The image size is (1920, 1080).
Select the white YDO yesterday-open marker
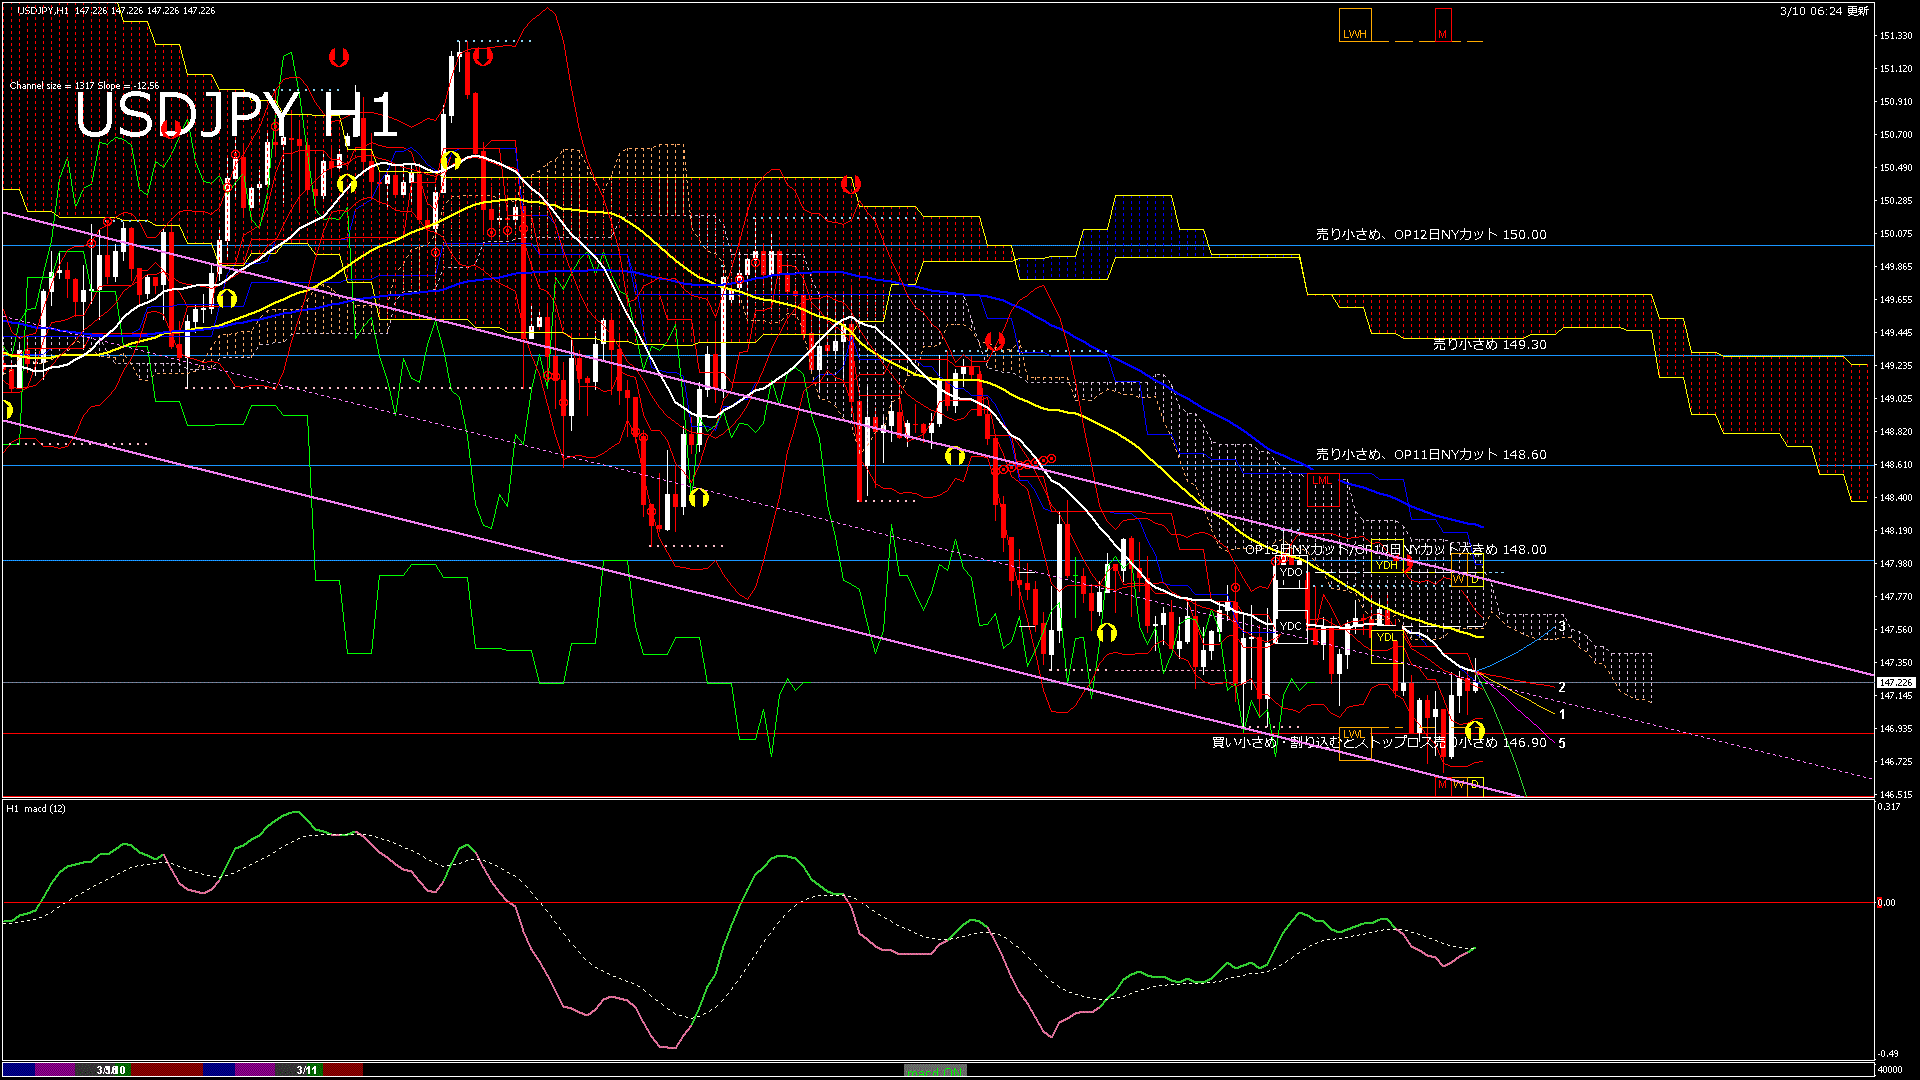click(x=1291, y=572)
